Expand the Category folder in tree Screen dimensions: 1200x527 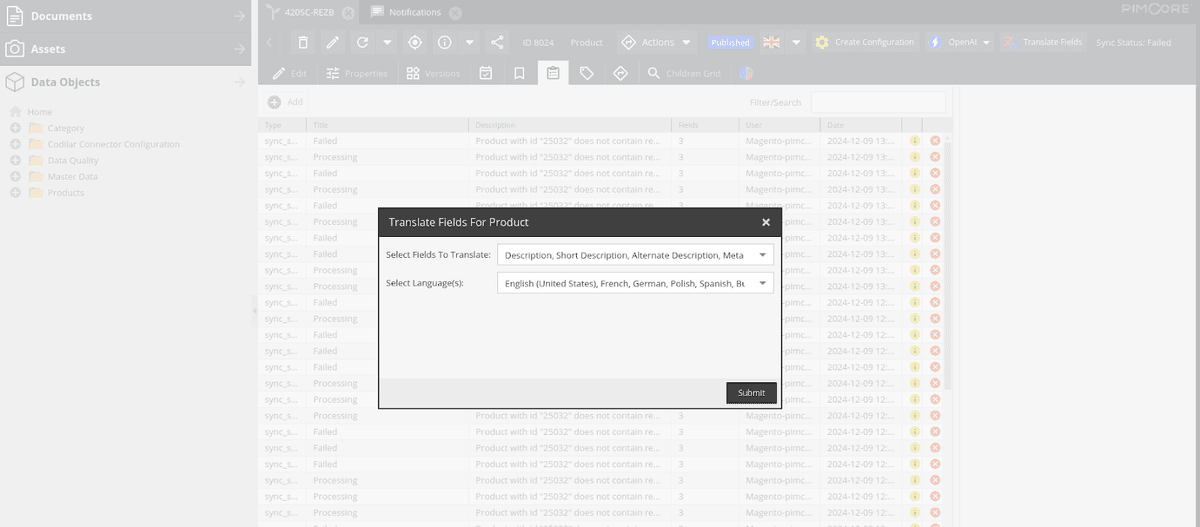[15, 128]
